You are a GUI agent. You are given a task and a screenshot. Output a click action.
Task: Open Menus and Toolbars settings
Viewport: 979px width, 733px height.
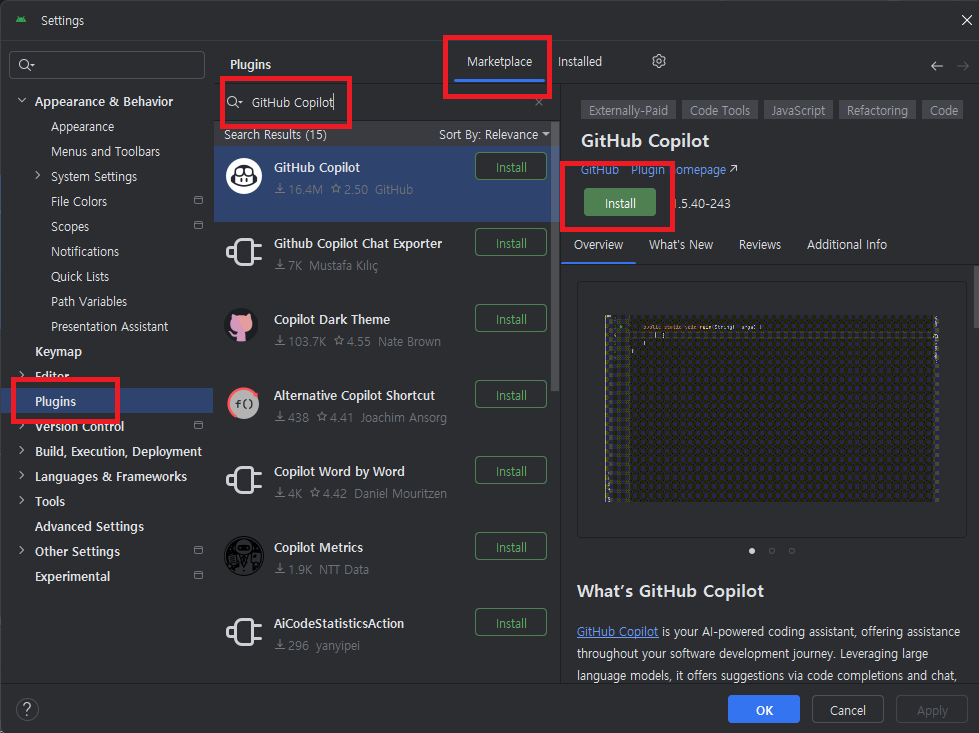tap(106, 152)
